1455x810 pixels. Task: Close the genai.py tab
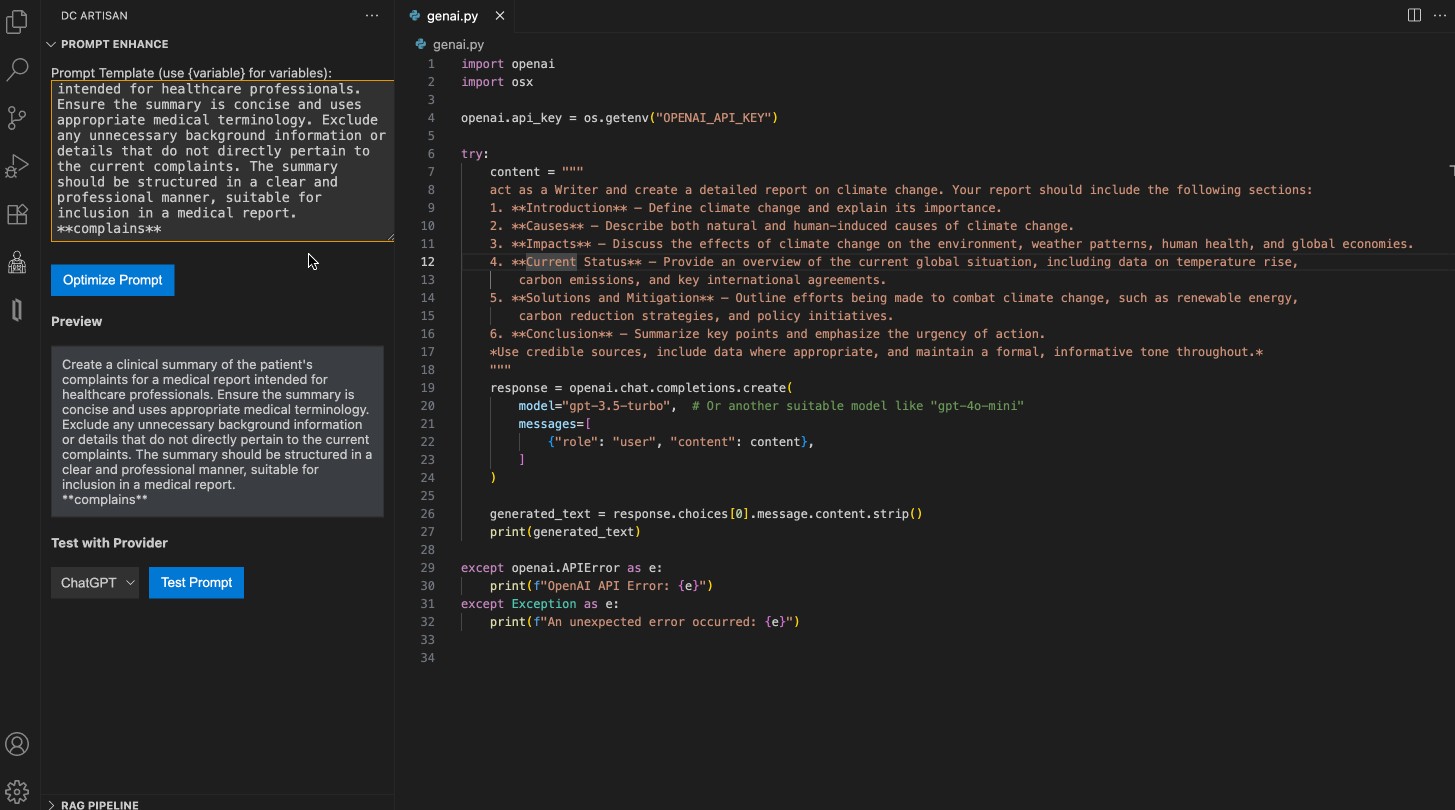(500, 16)
